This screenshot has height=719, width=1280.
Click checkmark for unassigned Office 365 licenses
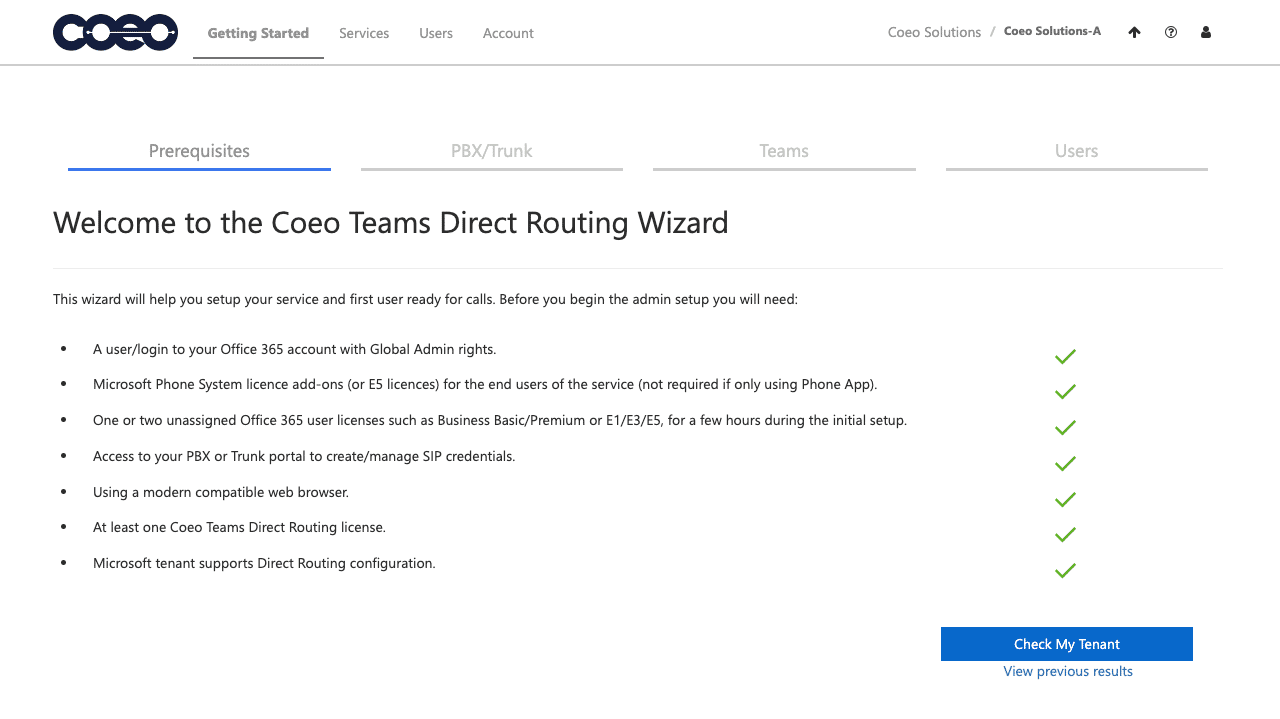[1065, 428]
